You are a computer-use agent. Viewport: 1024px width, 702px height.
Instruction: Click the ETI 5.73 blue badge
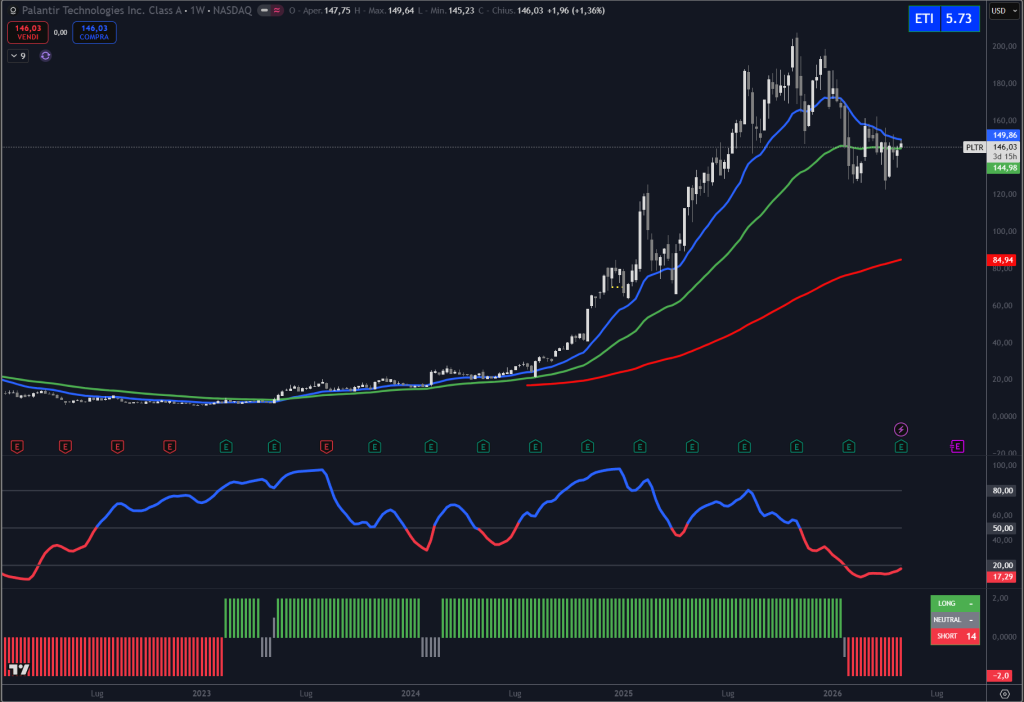(x=944, y=18)
